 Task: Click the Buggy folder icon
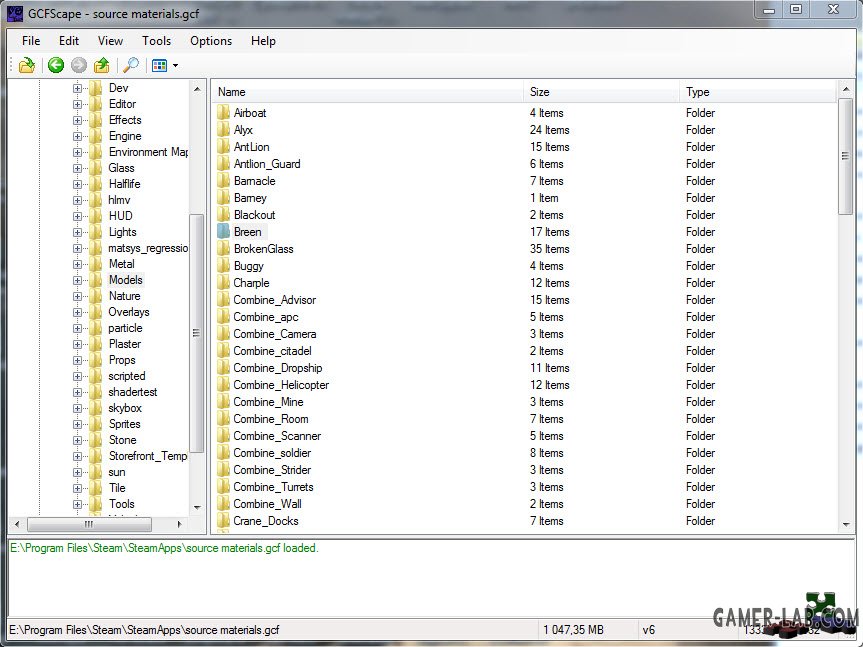point(223,266)
